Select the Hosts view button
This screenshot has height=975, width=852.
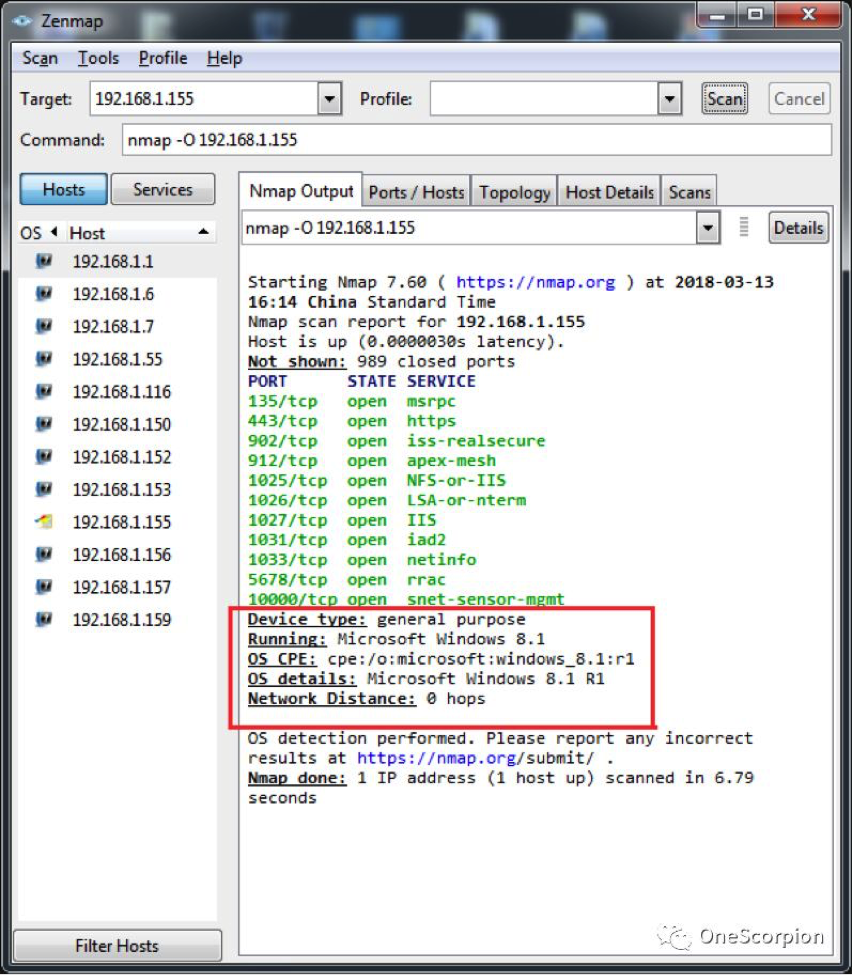(63, 189)
